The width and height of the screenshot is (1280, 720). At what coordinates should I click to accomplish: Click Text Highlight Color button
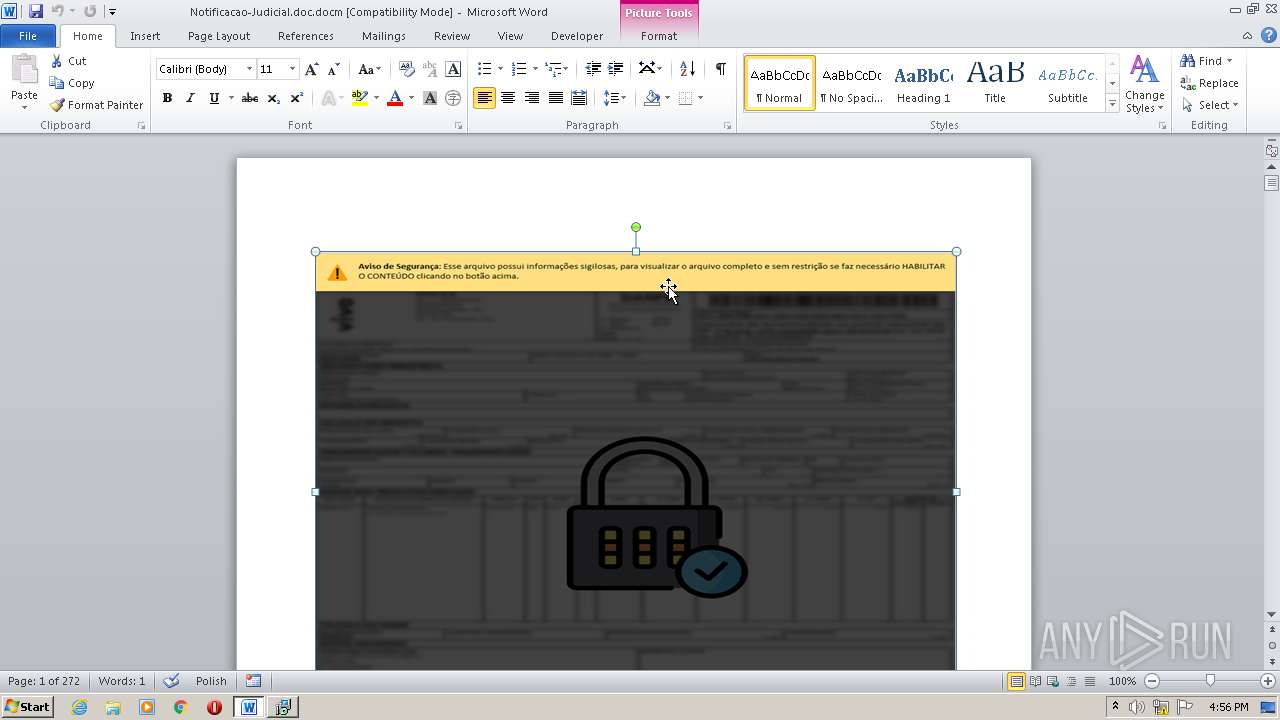pos(360,98)
